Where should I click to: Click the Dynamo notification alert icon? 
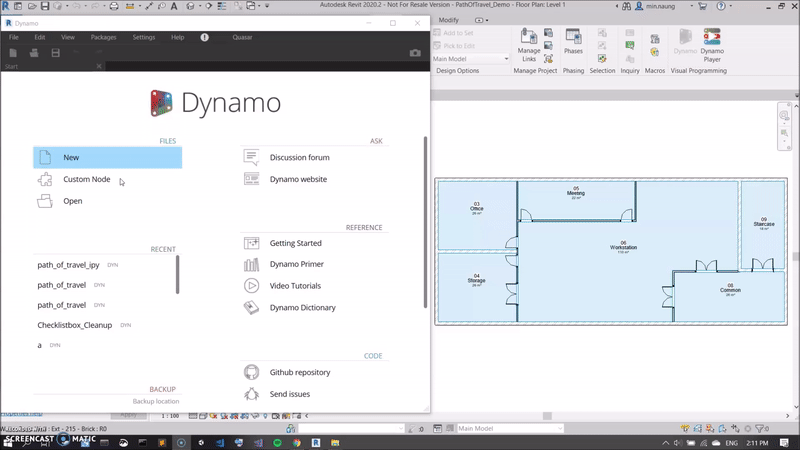coord(205,37)
